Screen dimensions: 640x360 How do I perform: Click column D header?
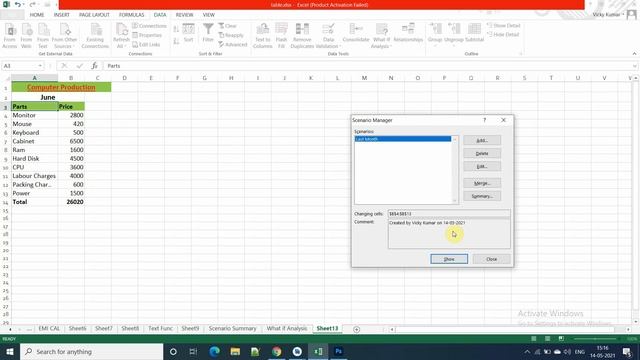pyautogui.click(x=124, y=78)
